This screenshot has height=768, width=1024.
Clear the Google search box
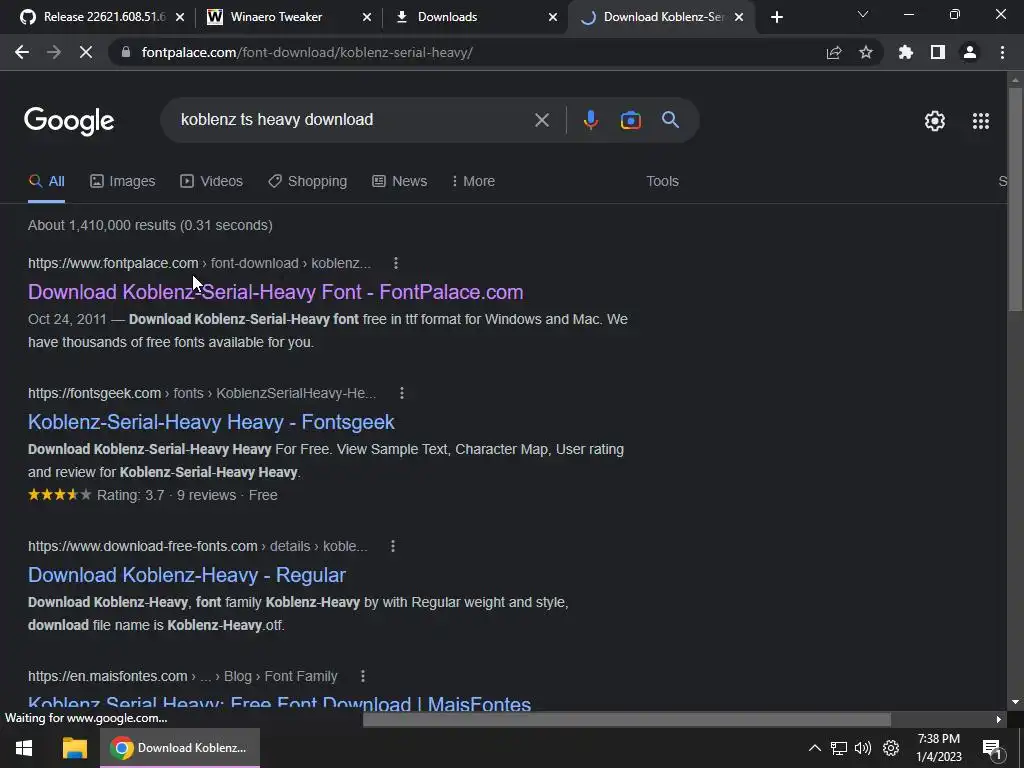[x=541, y=120]
